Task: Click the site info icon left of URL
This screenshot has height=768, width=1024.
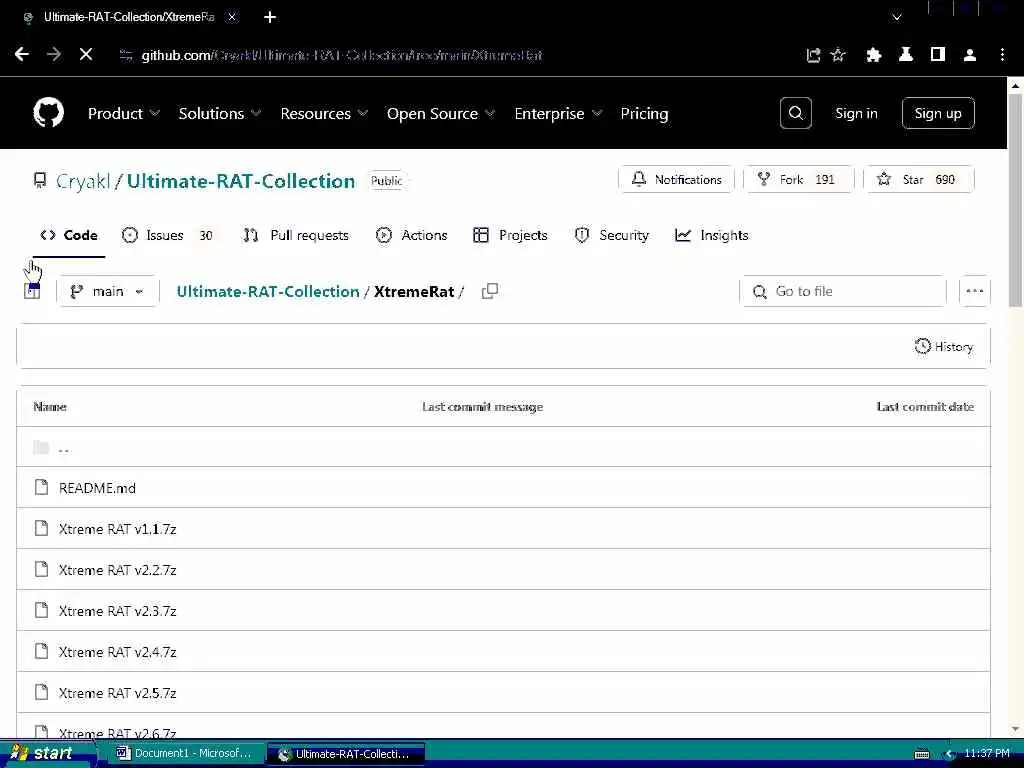Action: pos(125,56)
